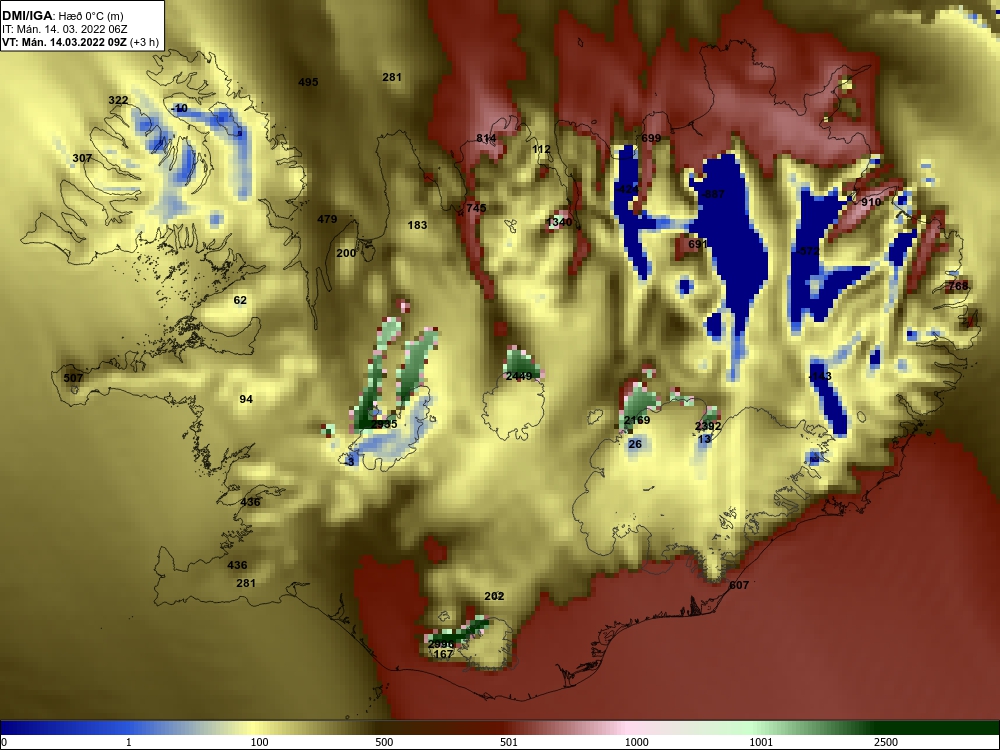The height and width of the screenshot is (750, 1000).
Task: Click the colour scale label 0
Action: tap(4, 742)
